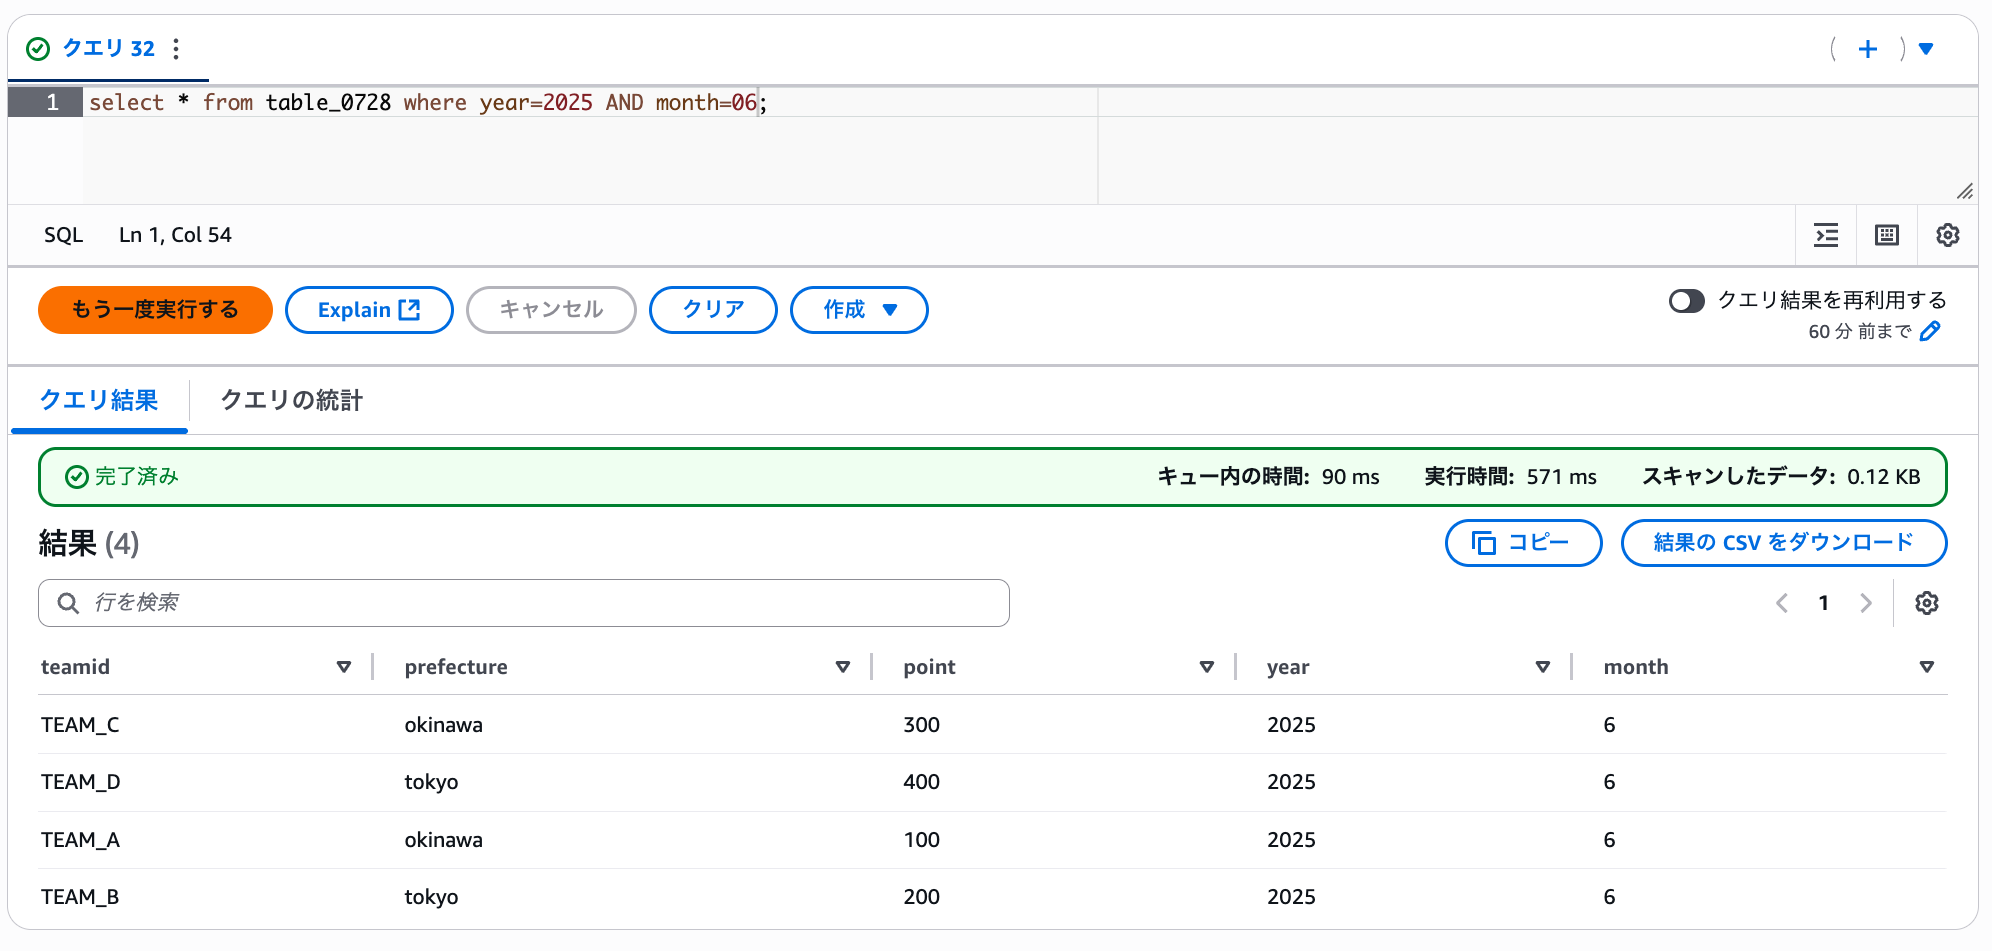Click the editor resize handle corner
The height and width of the screenshot is (951, 1992).
(1964, 191)
